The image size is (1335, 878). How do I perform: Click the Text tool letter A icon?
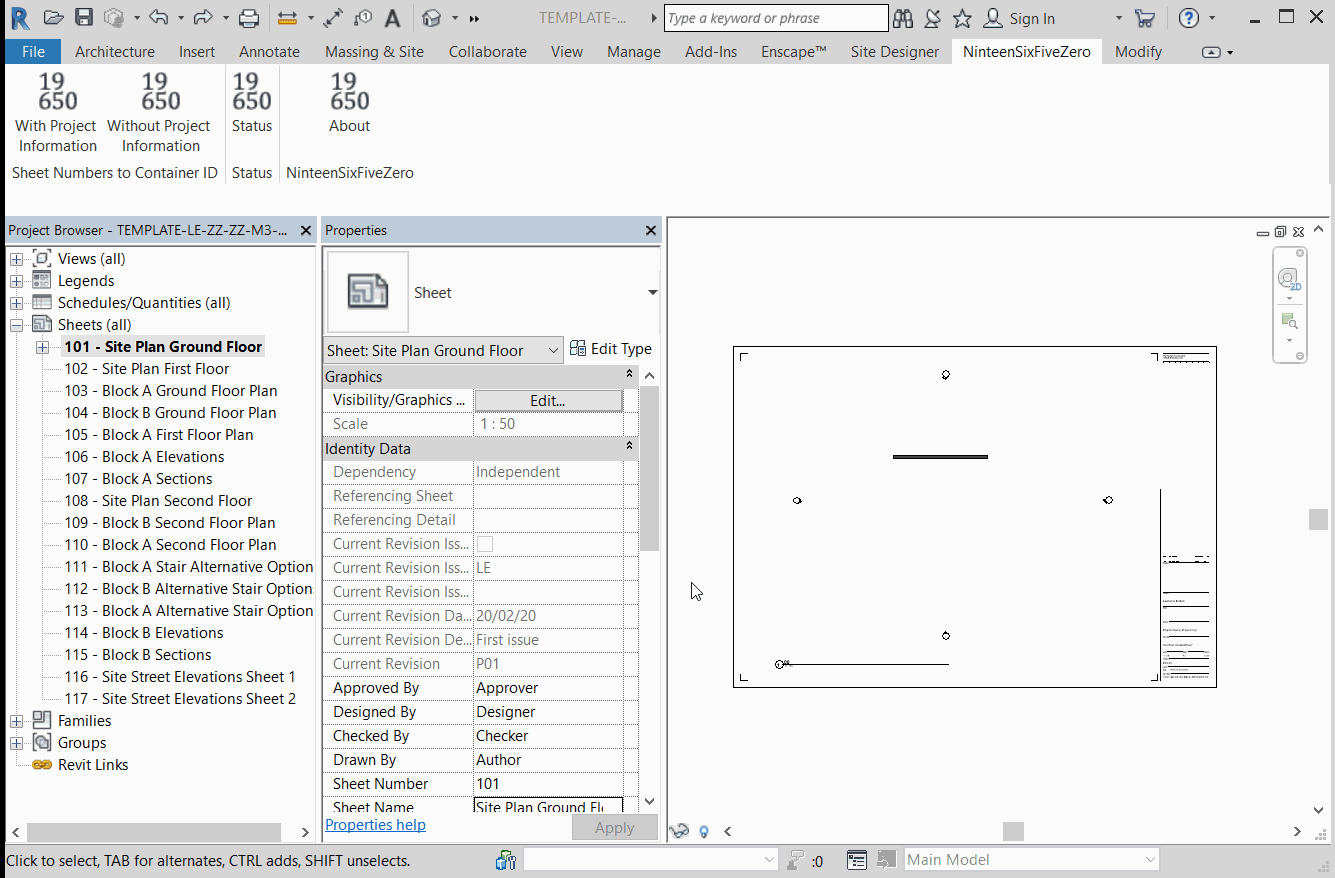(393, 18)
